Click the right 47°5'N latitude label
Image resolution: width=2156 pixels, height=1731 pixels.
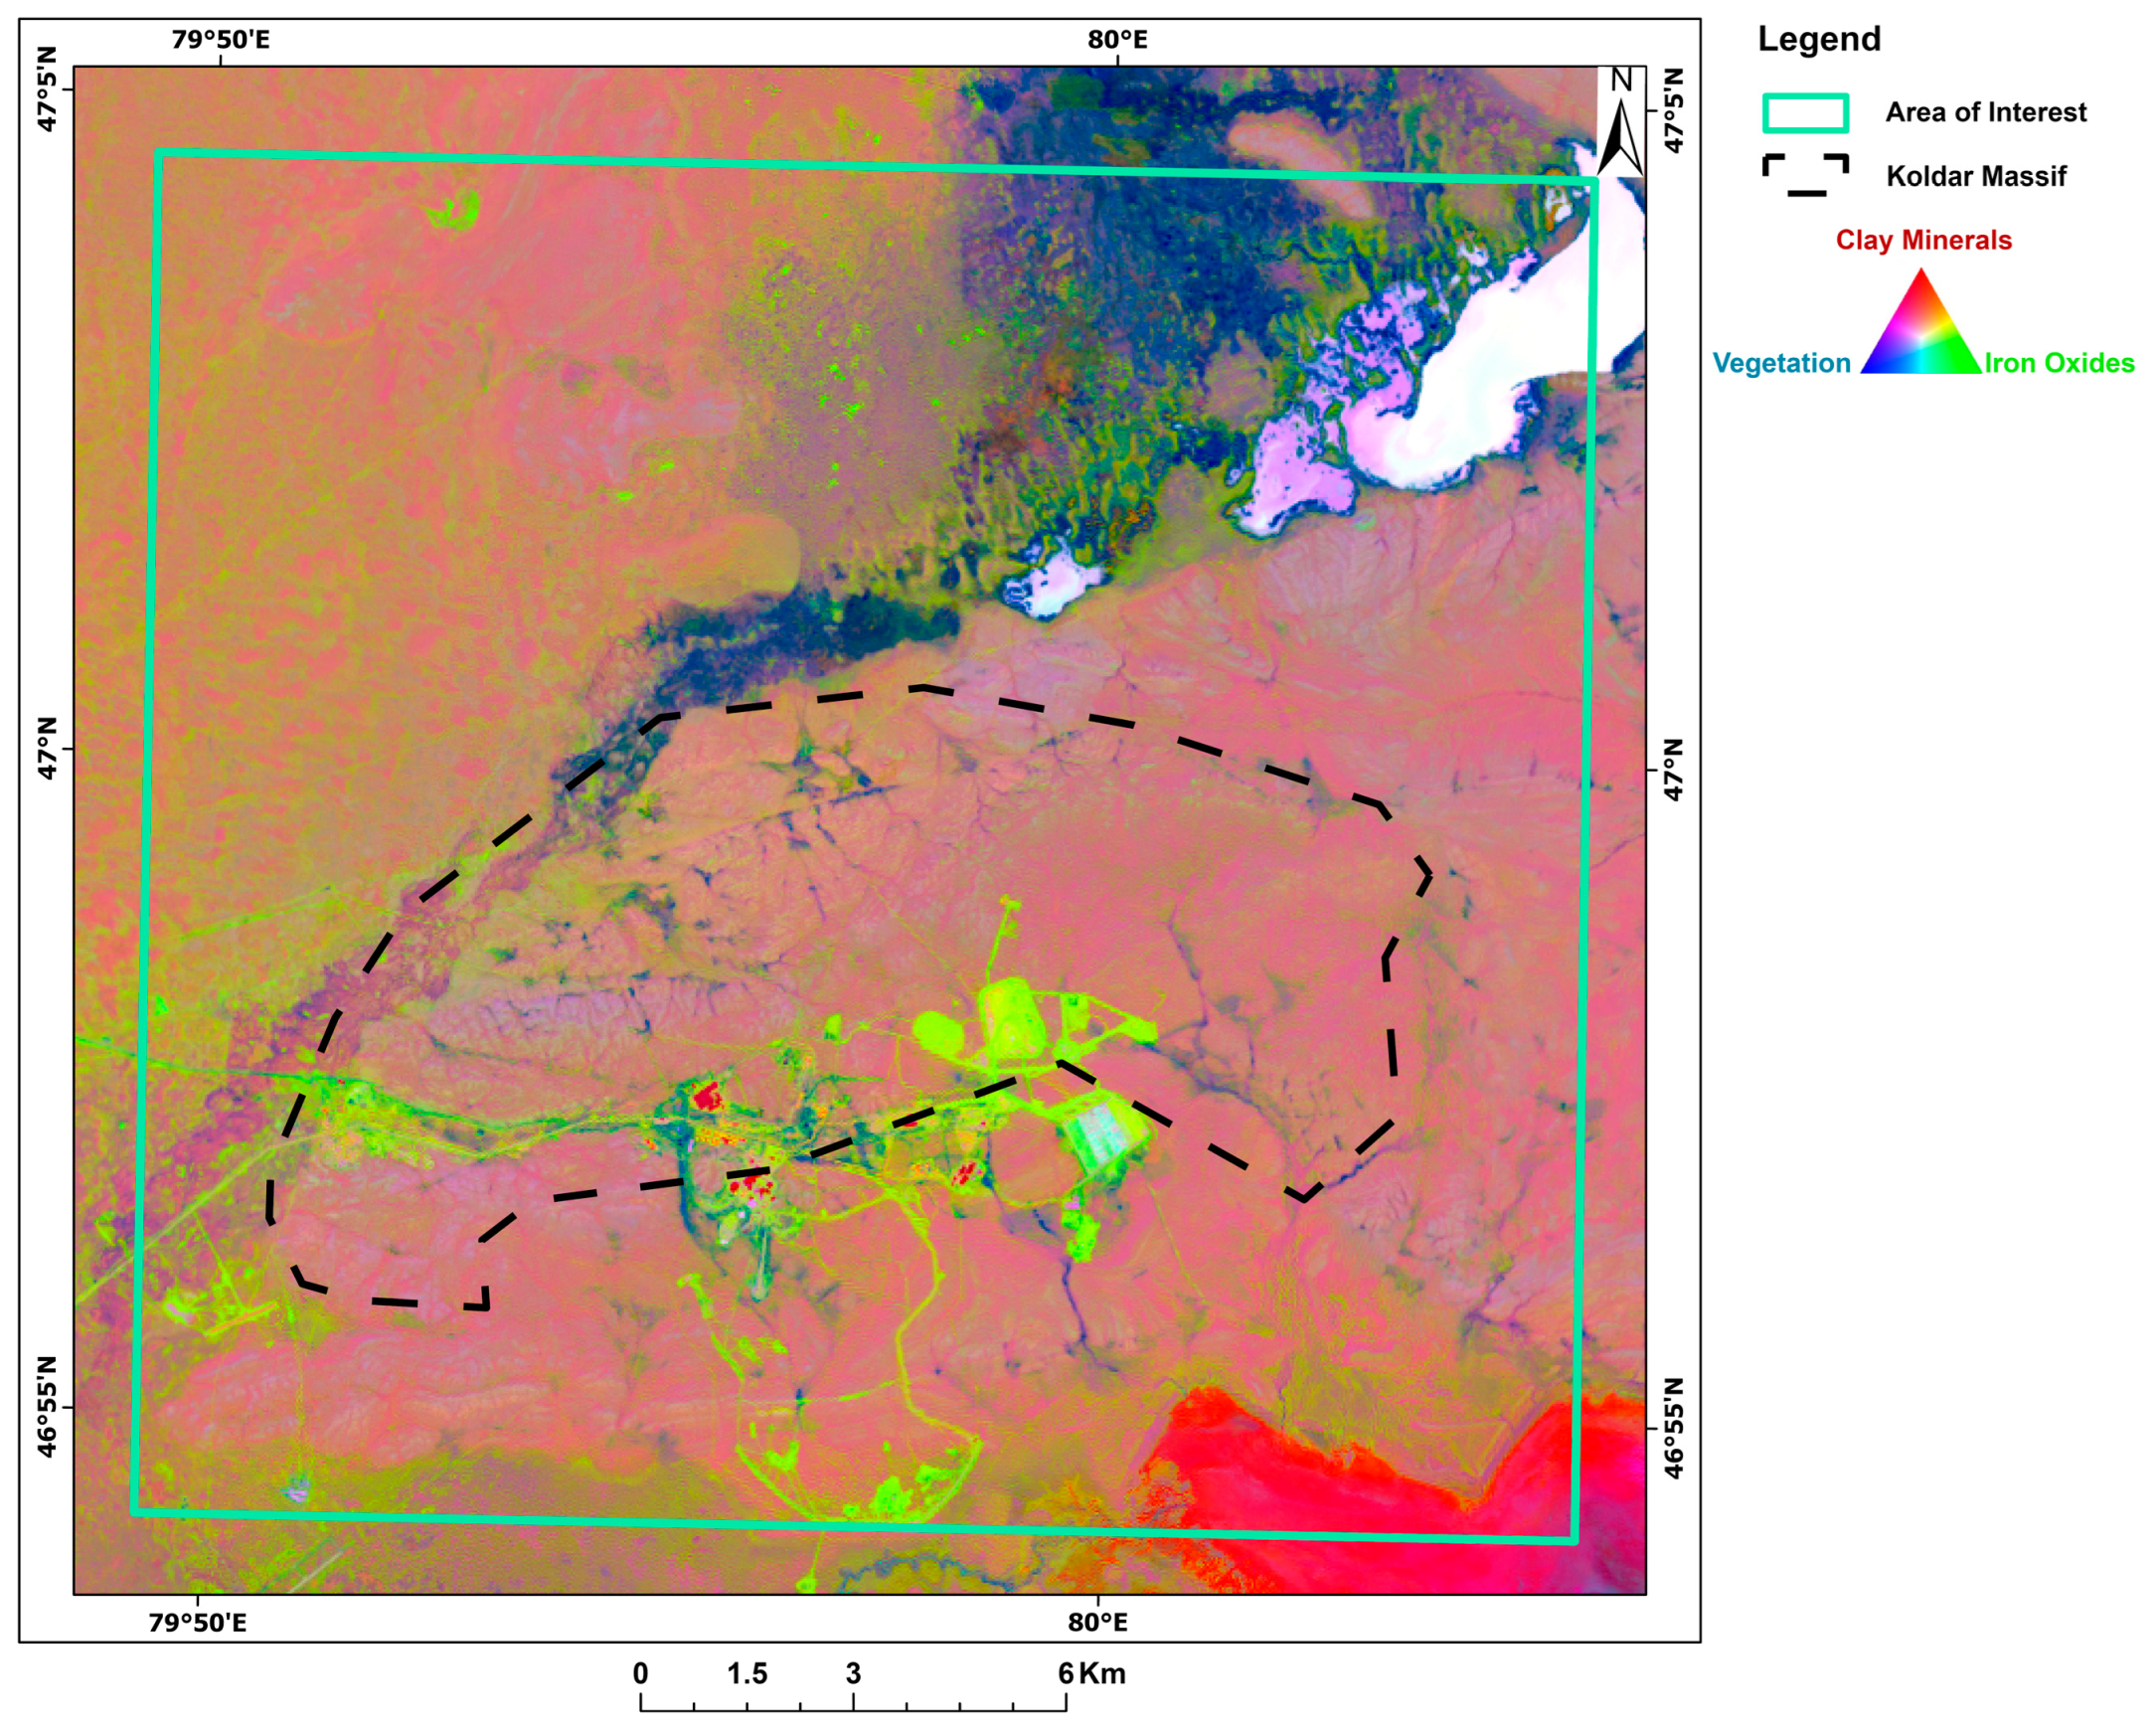point(1673,110)
